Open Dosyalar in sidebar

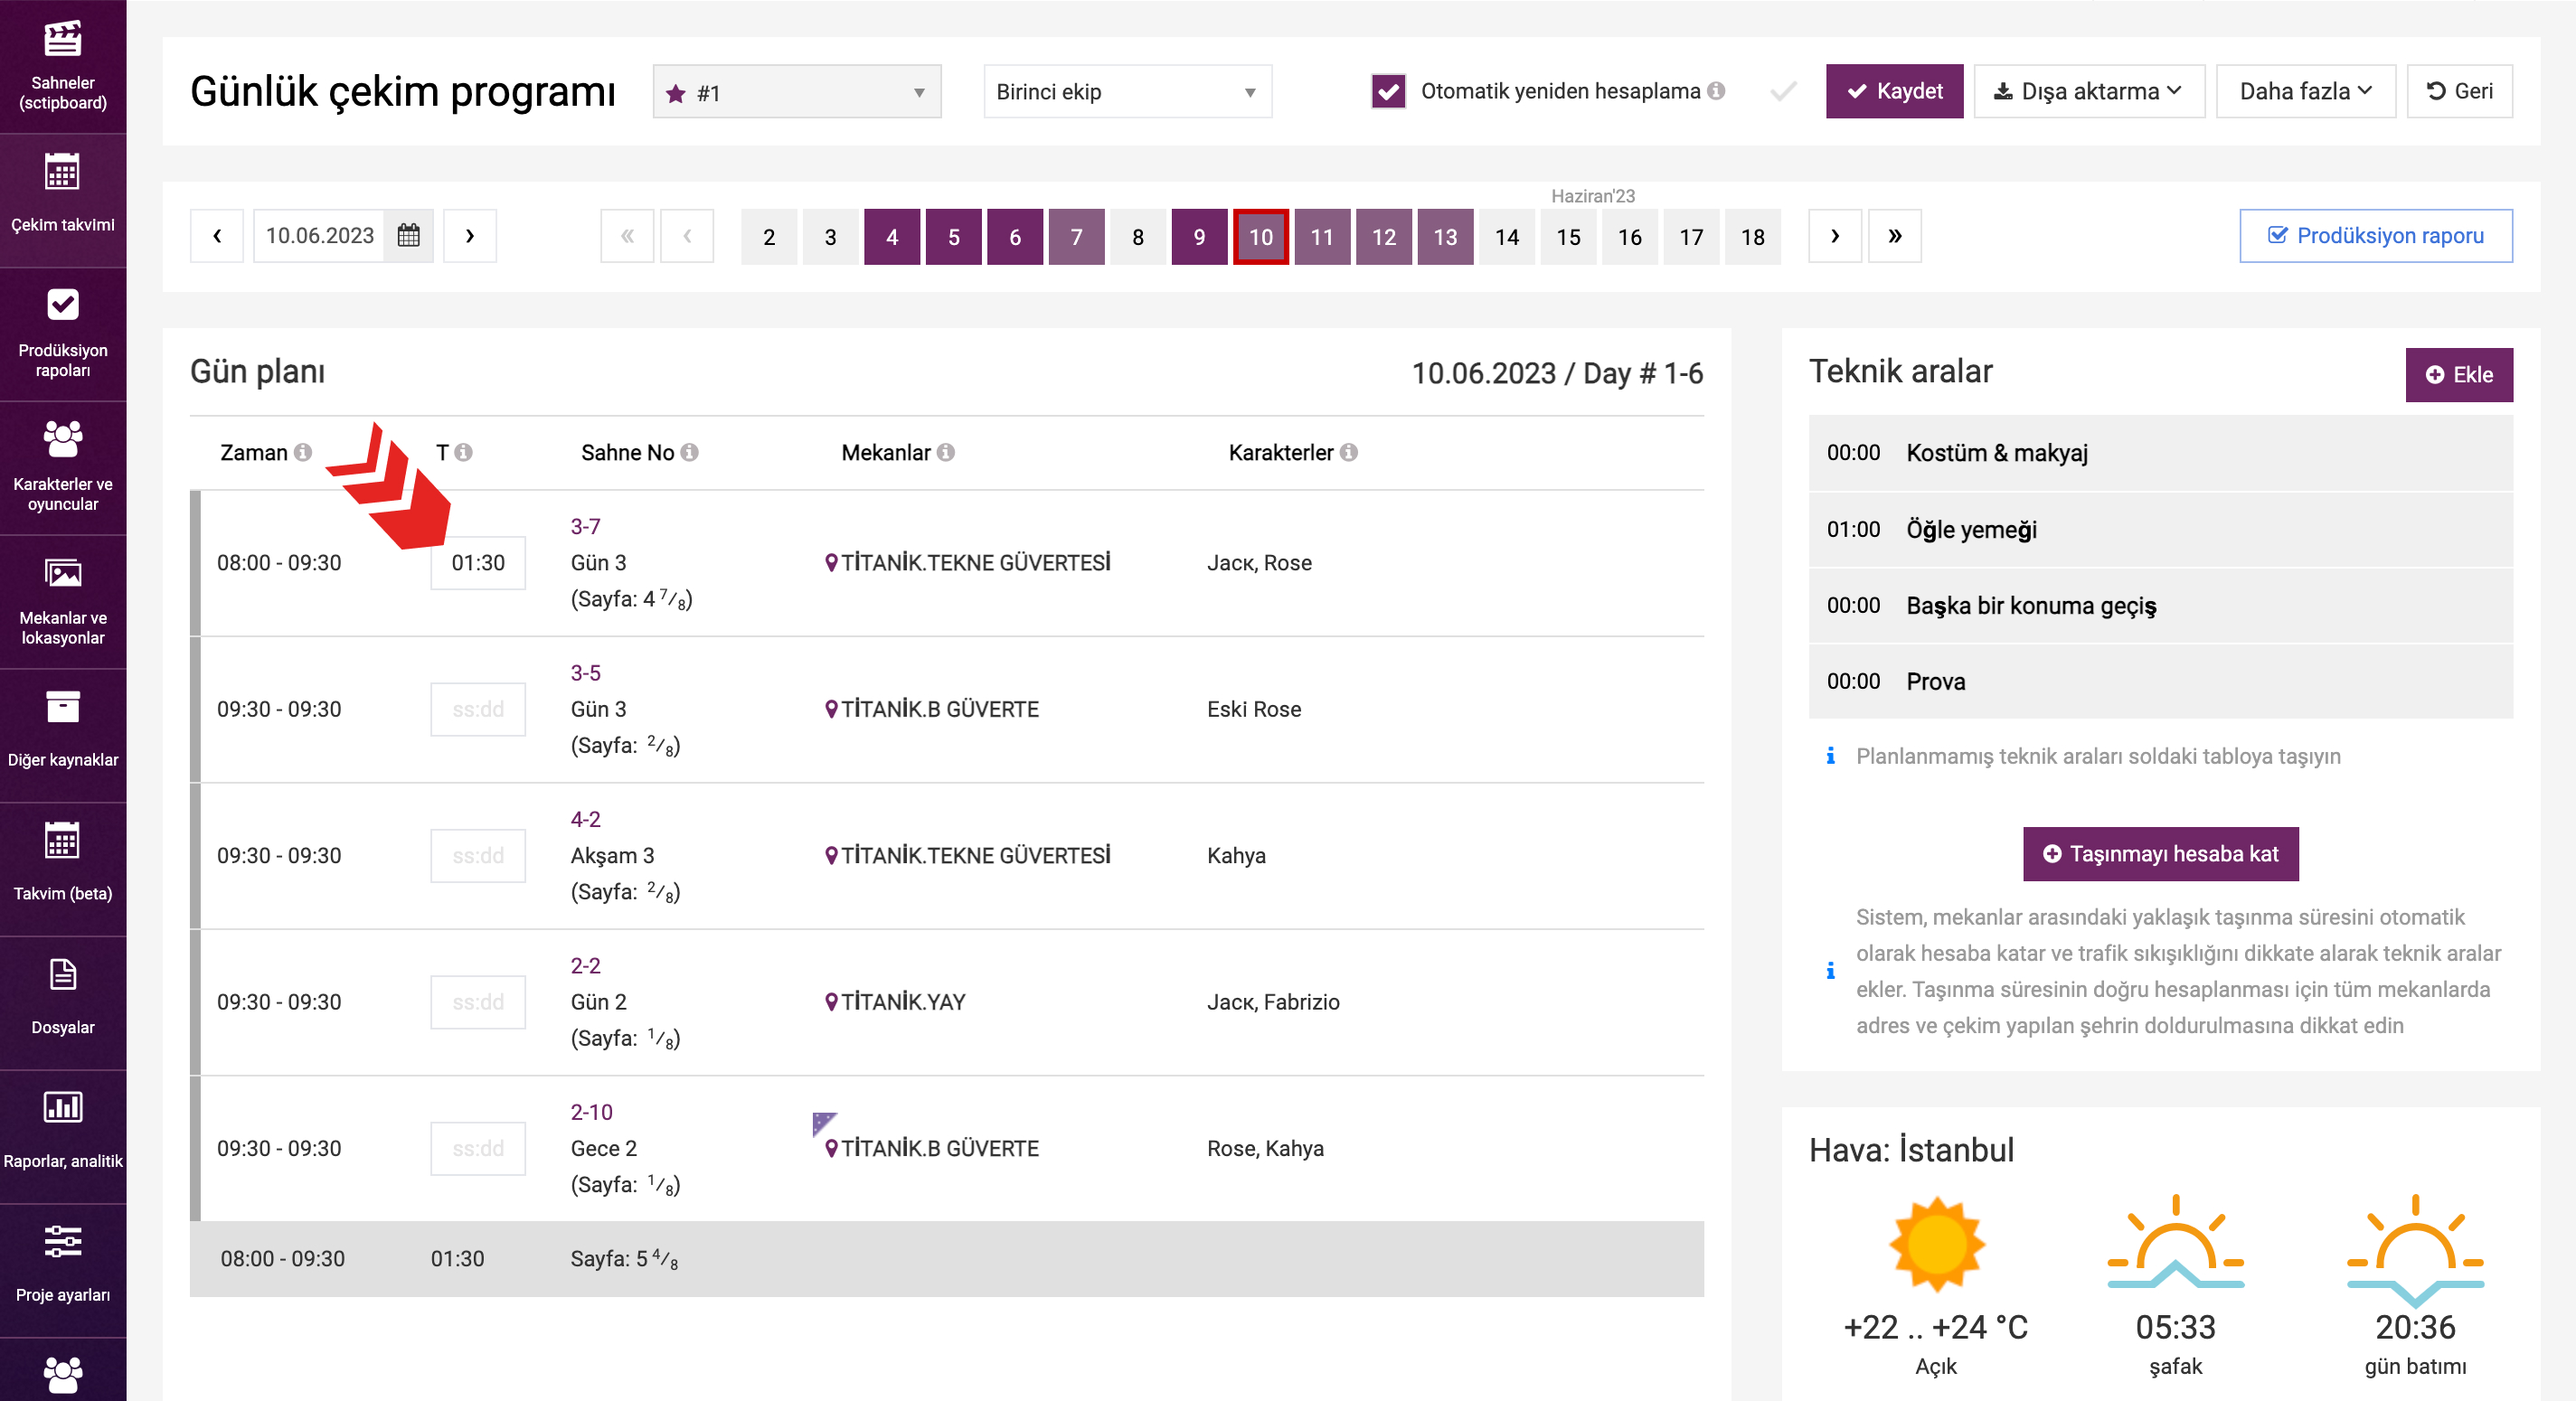tap(63, 1003)
